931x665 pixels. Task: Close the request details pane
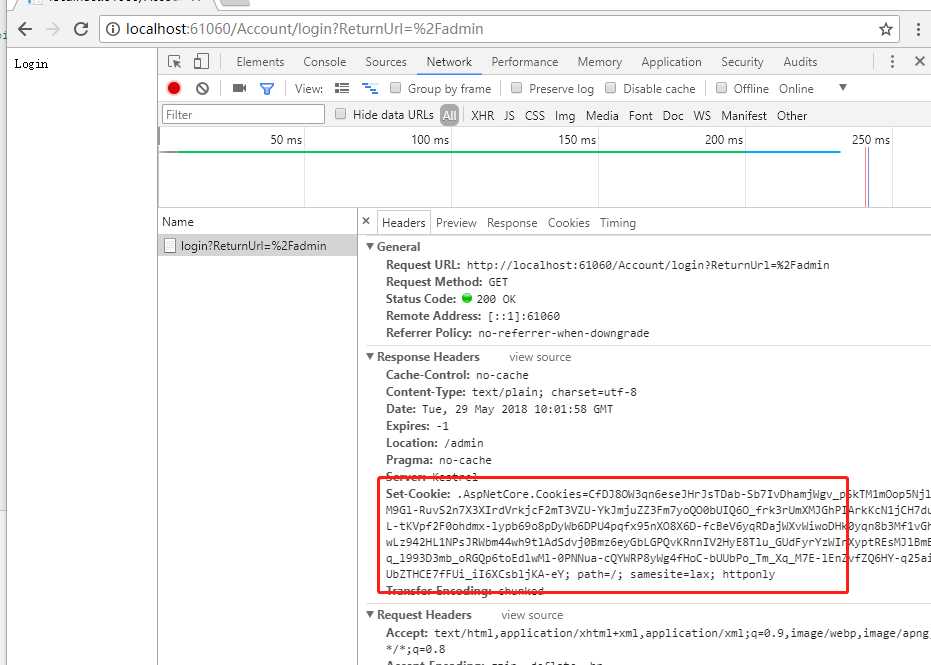366,221
